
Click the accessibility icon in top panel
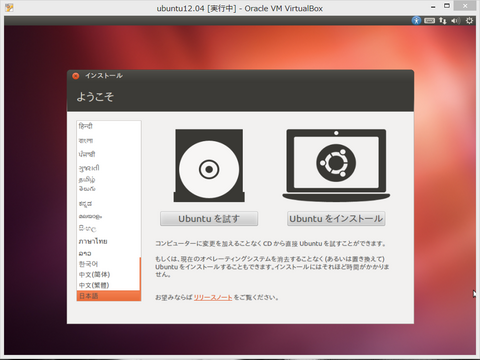(x=416, y=21)
